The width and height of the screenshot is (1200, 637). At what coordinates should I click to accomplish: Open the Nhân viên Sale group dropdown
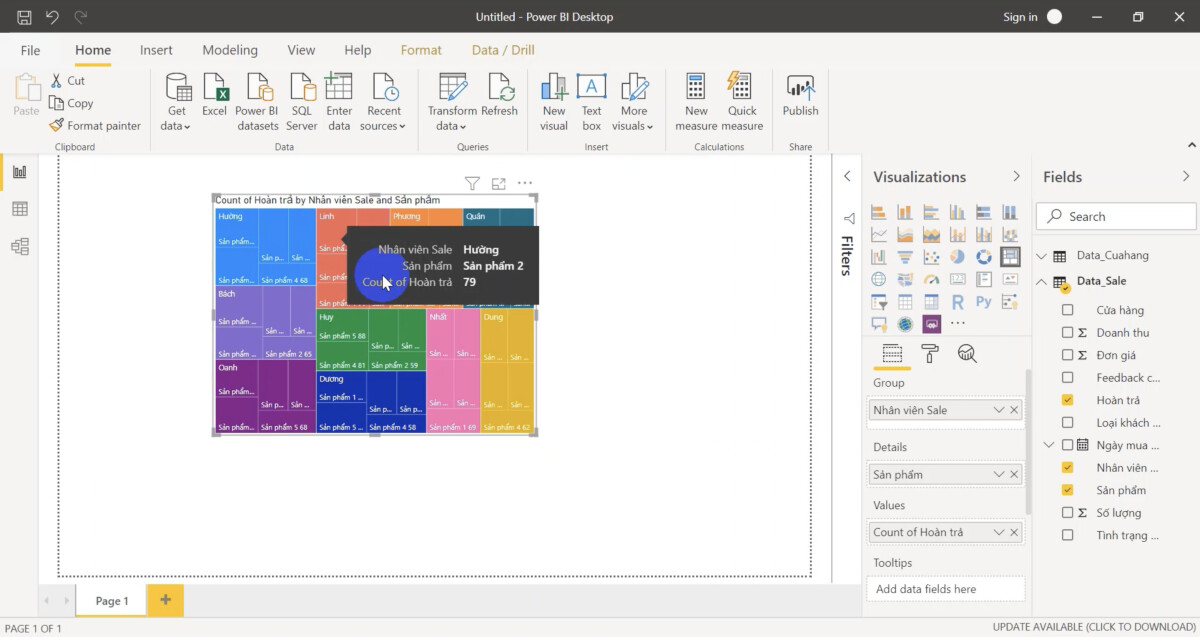(1000, 409)
